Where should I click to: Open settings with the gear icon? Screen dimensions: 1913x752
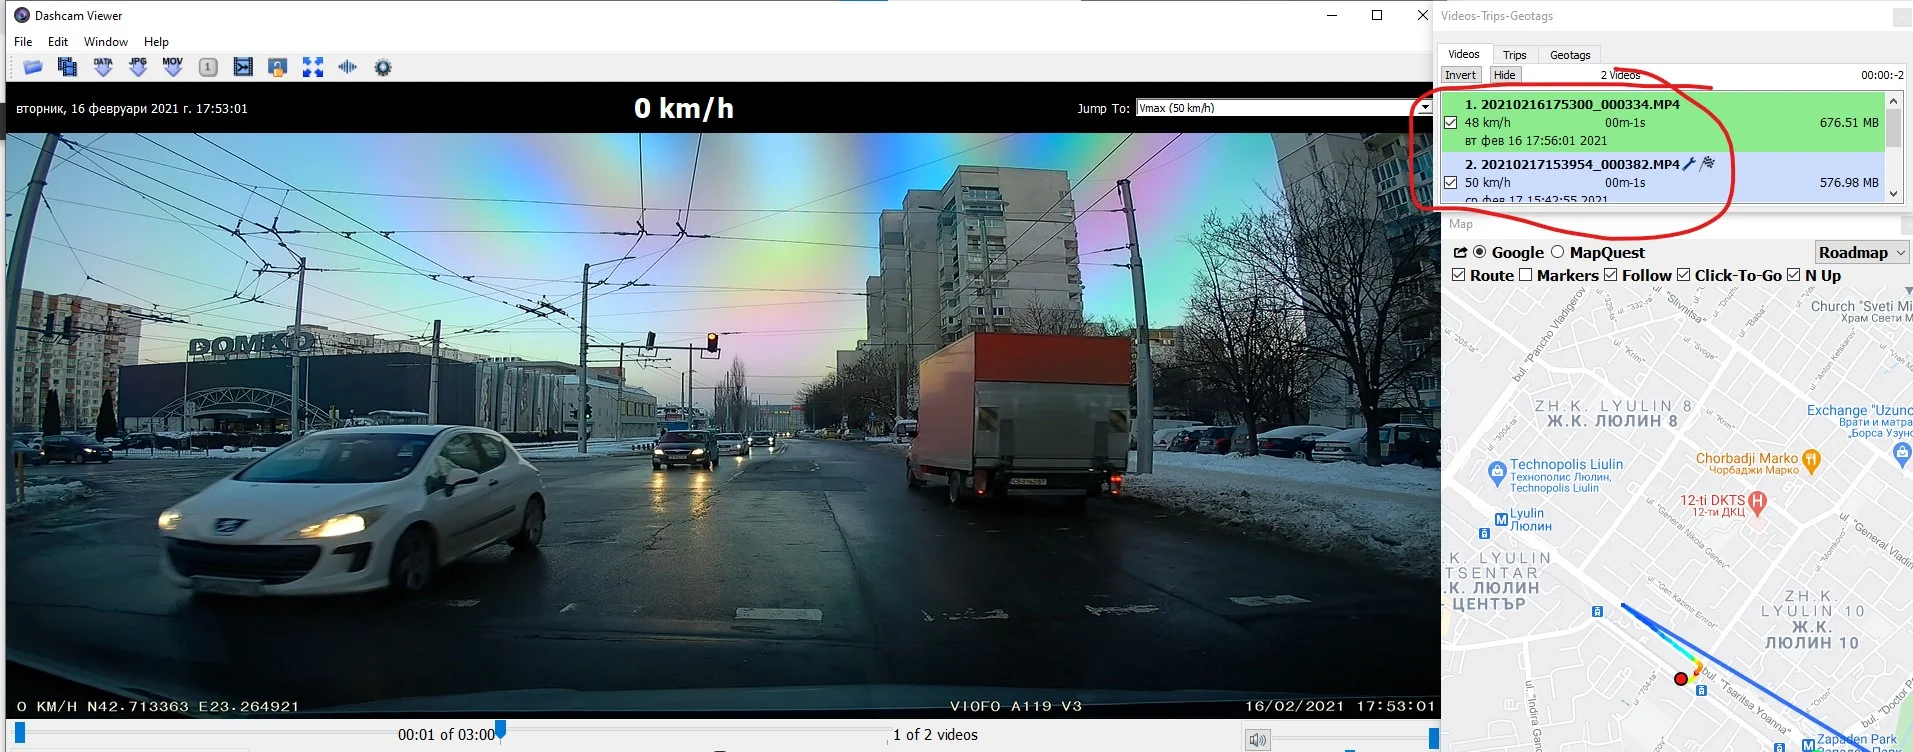tap(383, 67)
